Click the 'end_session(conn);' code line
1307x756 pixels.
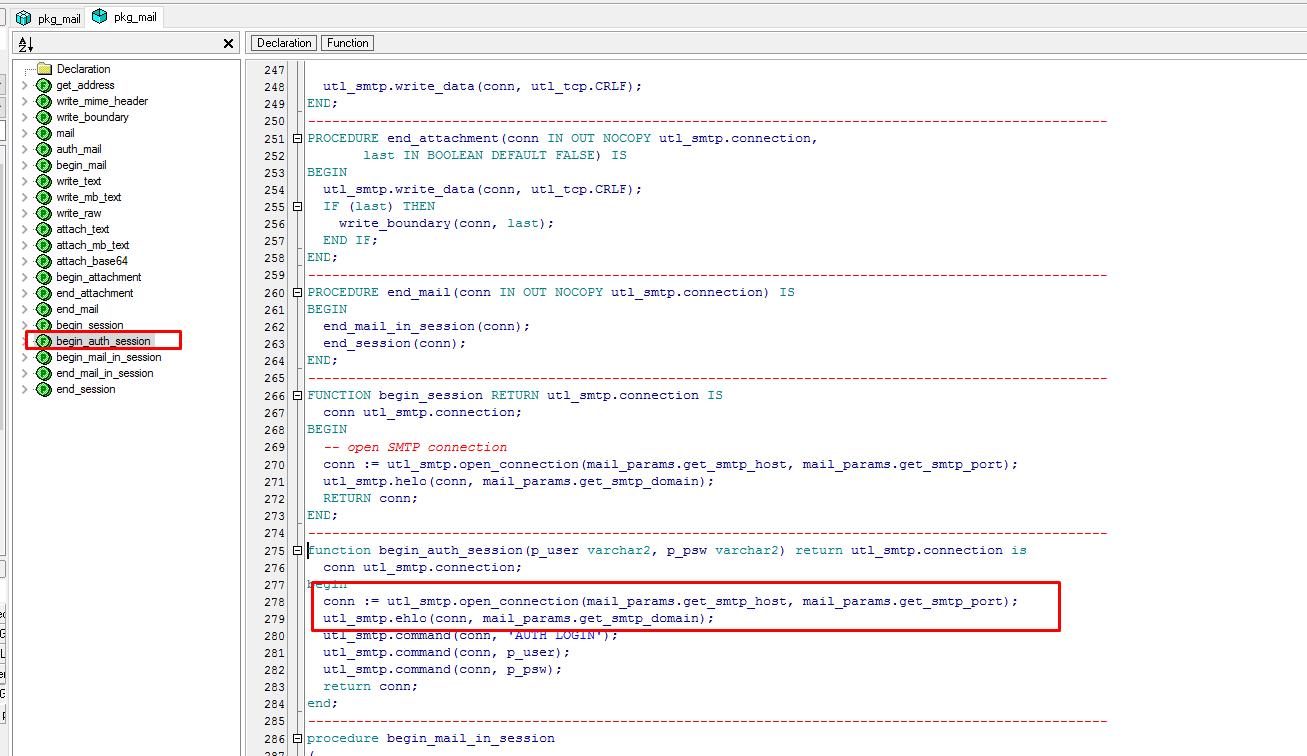click(395, 343)
